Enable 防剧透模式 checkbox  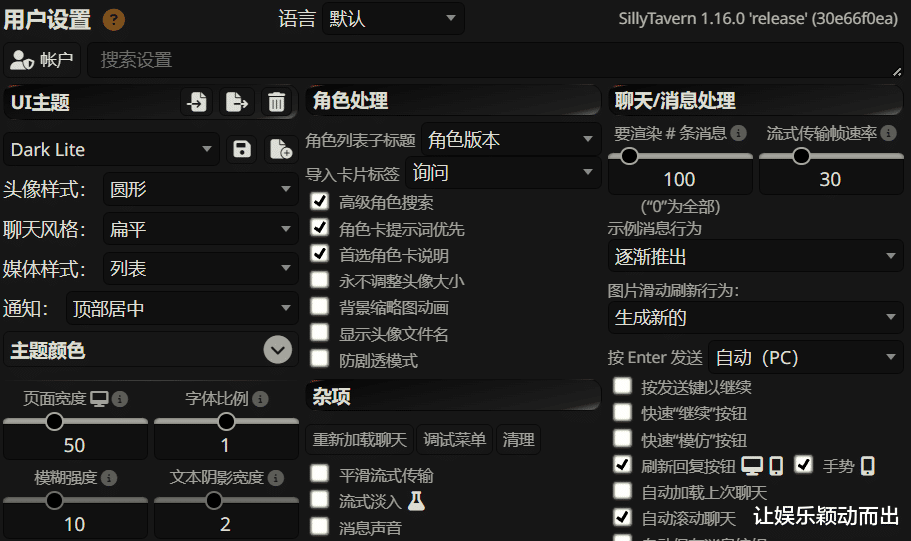coord(320,359)
